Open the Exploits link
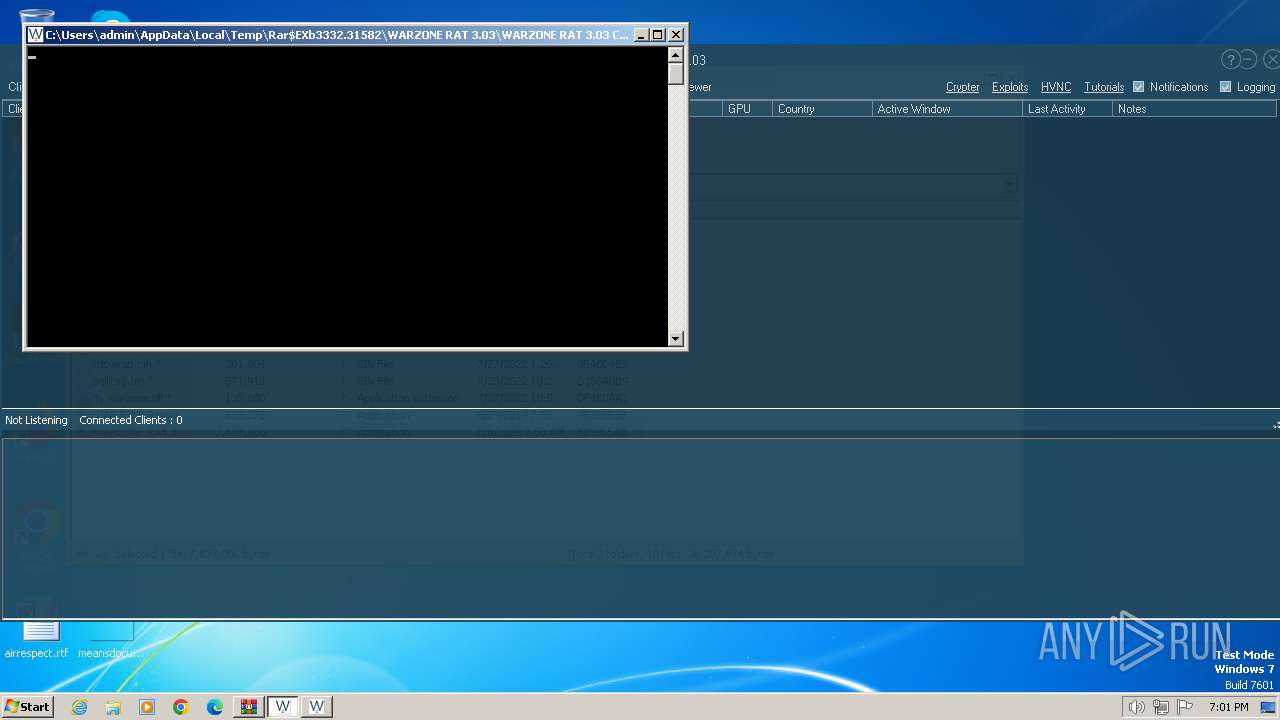This screenshot has height=720, width=1280. tap(1010, 87)
